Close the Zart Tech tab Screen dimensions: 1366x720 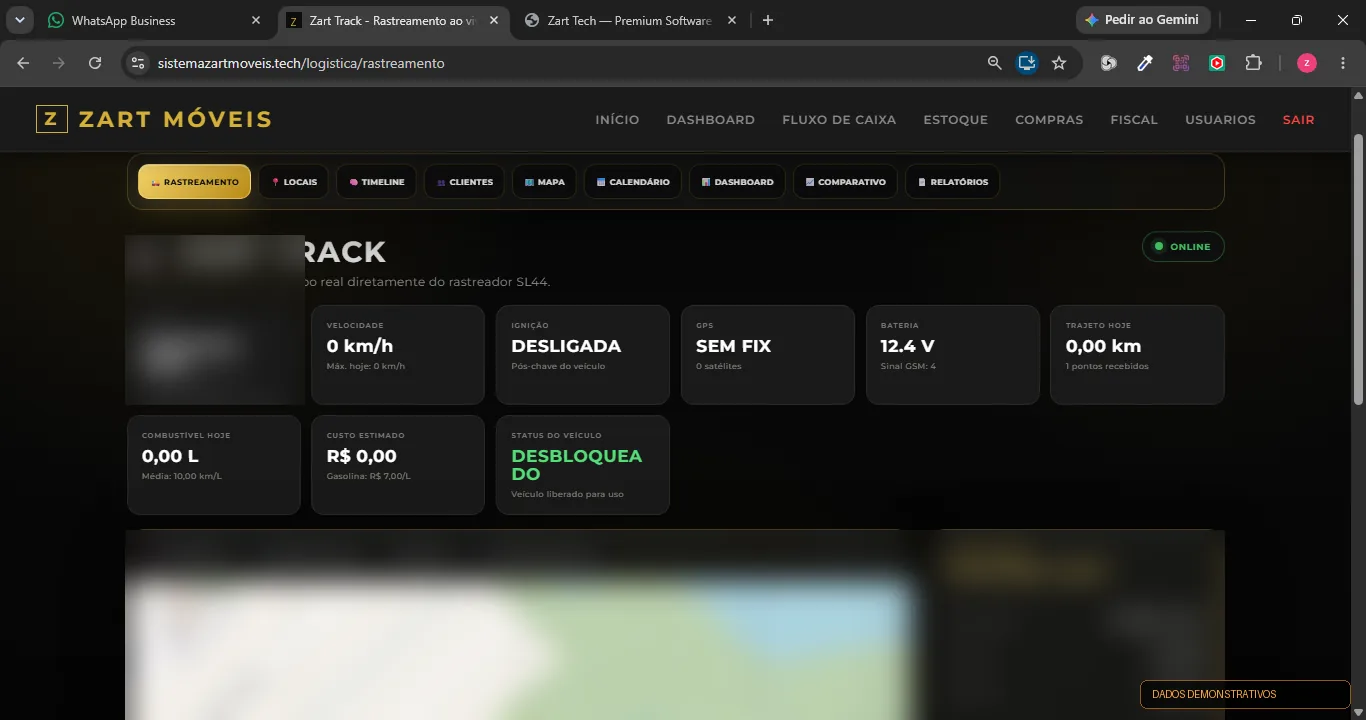(x=732, y=20)
